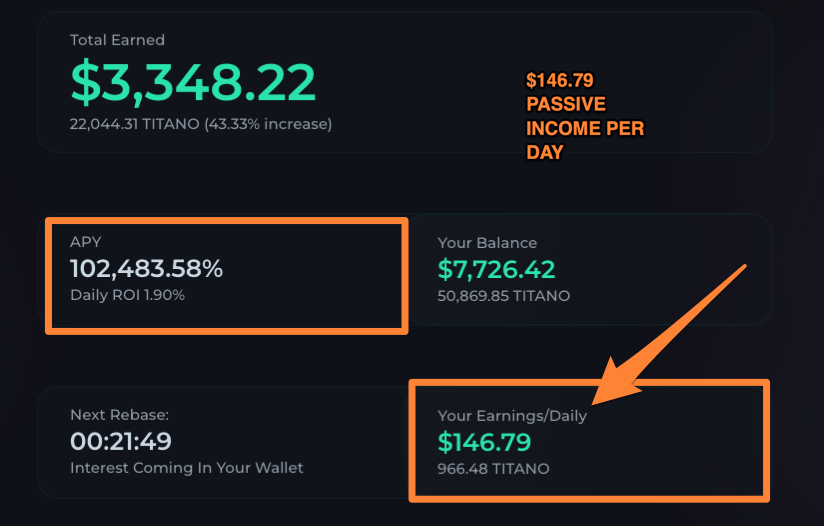Image resolution: width=824 pixels, height=526 pixels.
Task: Click the $7,726.42 balance value
Action: 496,270
